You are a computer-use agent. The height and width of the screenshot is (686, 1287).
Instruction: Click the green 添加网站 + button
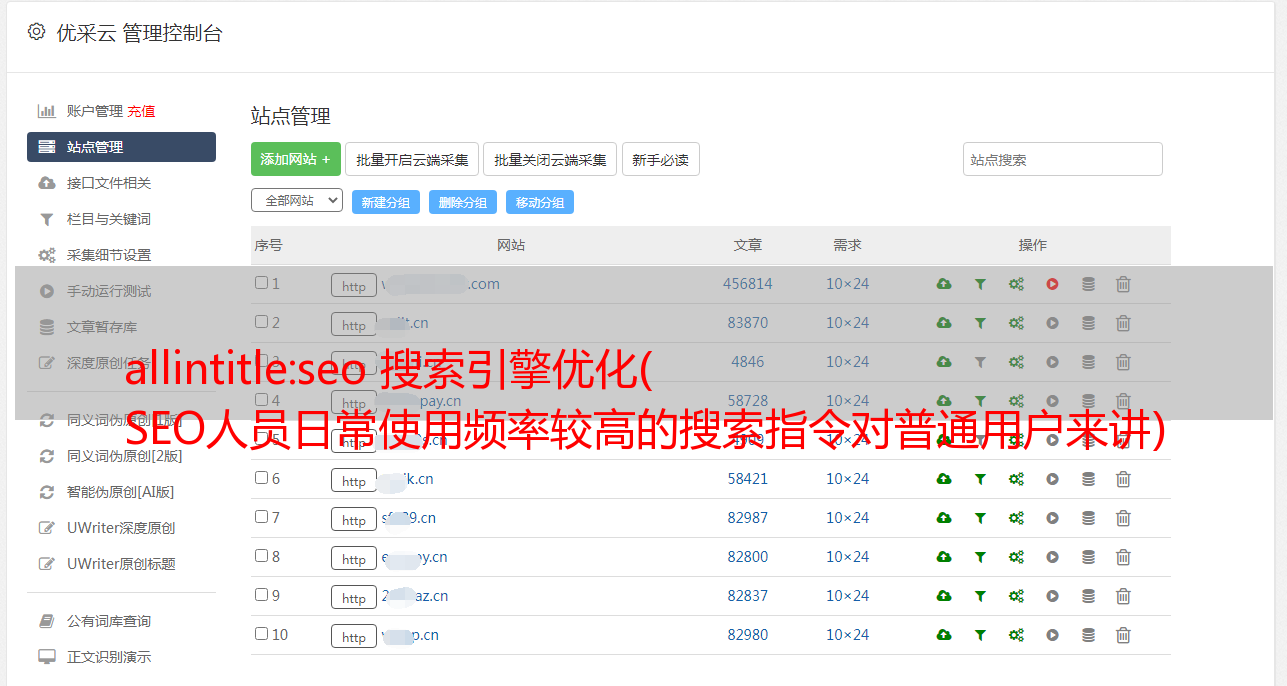point(296,159)
